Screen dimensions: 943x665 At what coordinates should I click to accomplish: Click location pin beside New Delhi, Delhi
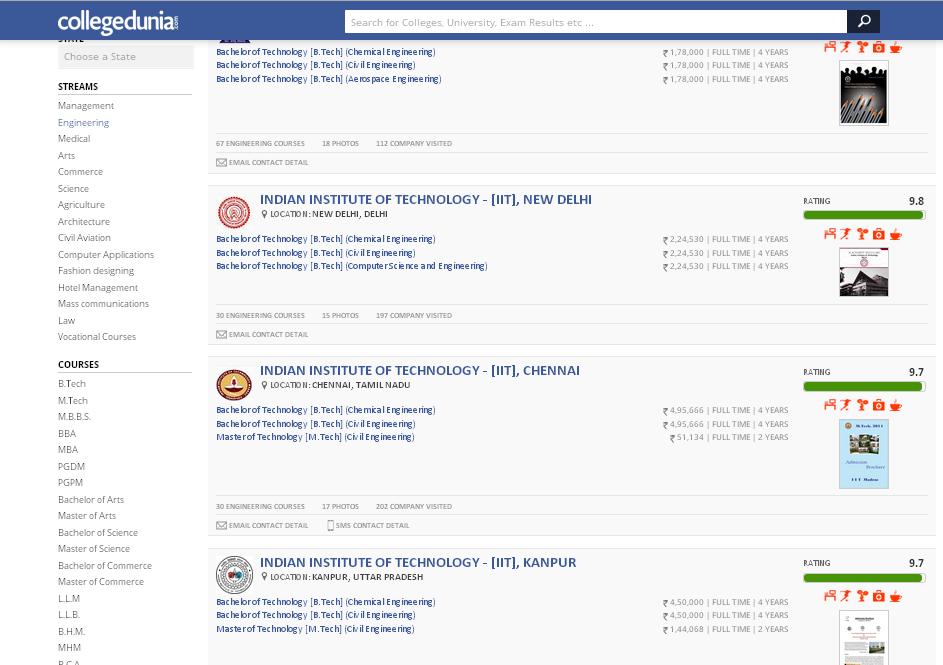click(x=264, y=214)
